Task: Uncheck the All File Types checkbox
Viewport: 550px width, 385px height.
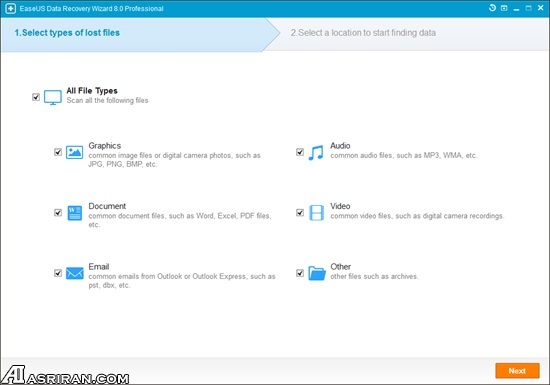Action: tap(36, 97)
